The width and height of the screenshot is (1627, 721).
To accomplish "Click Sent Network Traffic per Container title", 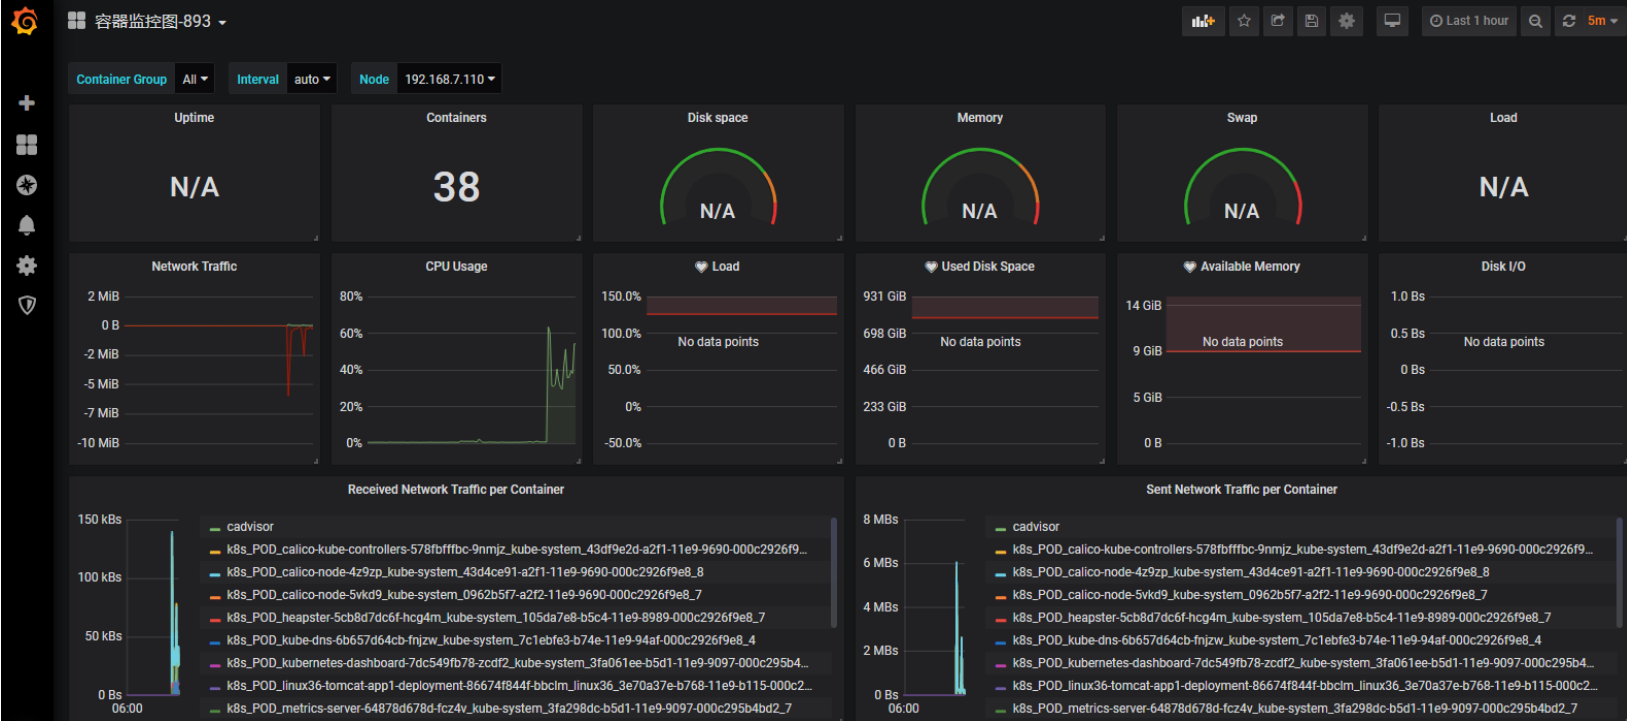I will [x=1241, y=490].
